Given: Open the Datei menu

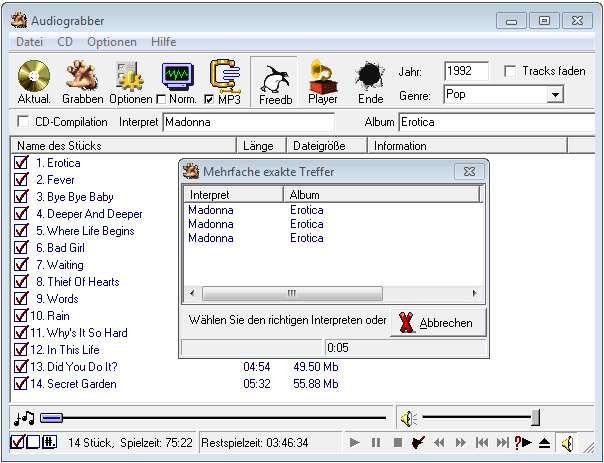Looking at the screenshot, I should [x=30, y=42].
